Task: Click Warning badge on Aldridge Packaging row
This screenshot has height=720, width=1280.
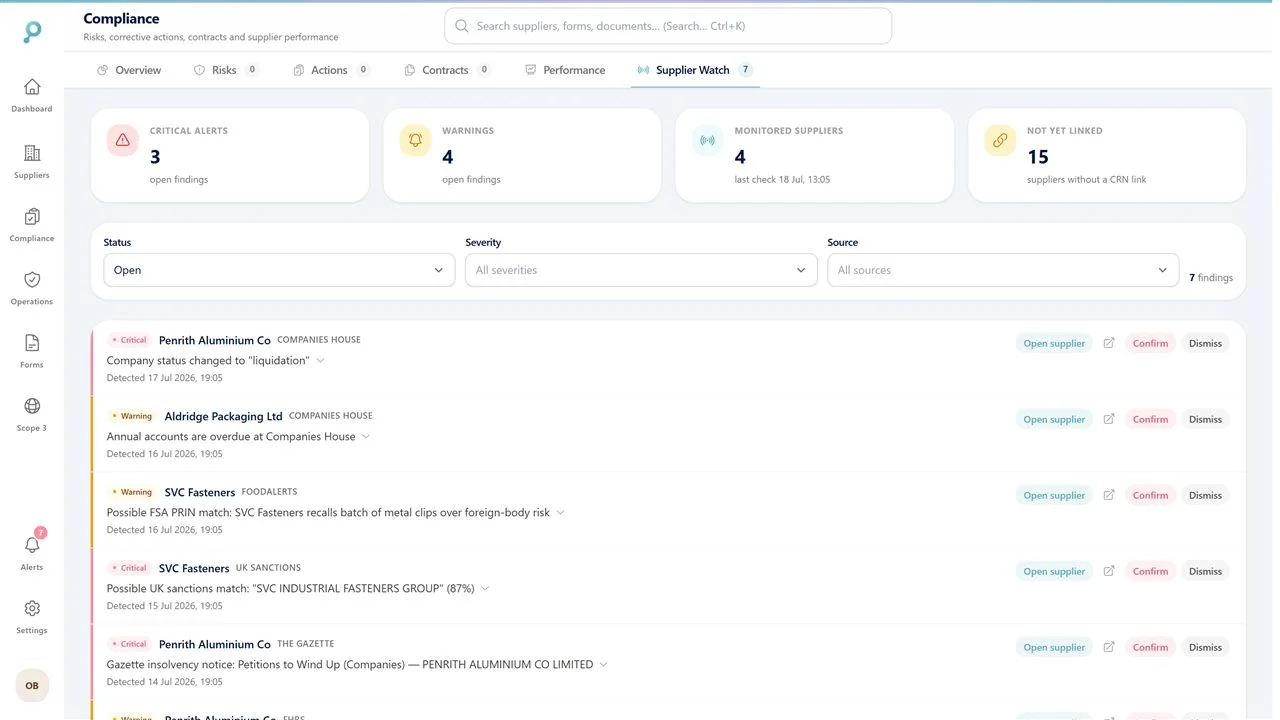Action: tap(133, 416)
